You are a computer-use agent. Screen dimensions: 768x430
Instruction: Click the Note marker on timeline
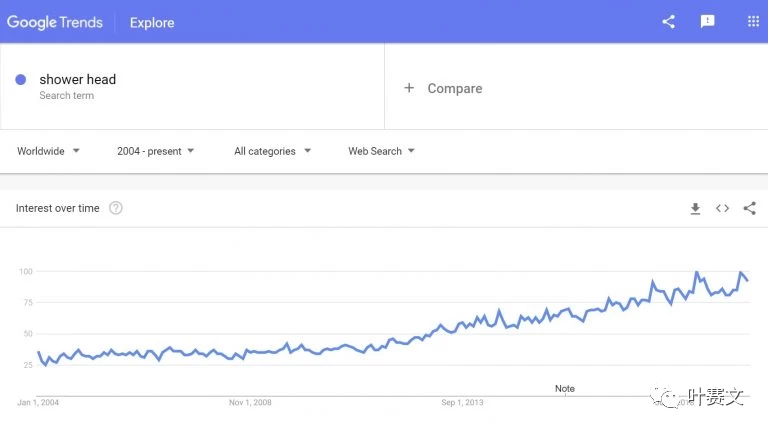565,389
